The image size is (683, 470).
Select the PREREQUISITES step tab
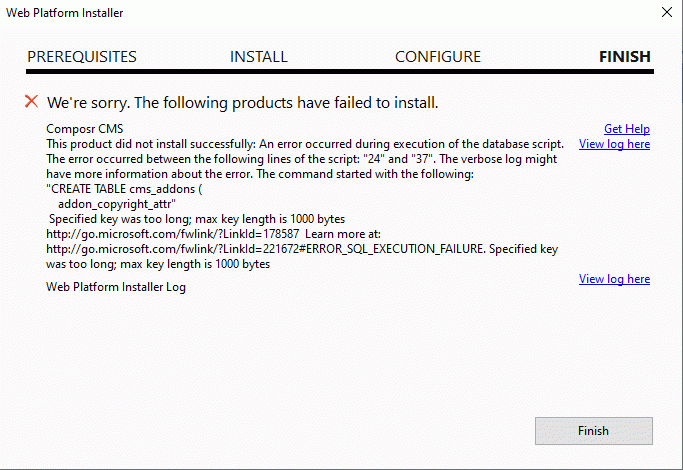tap(82, 57)
